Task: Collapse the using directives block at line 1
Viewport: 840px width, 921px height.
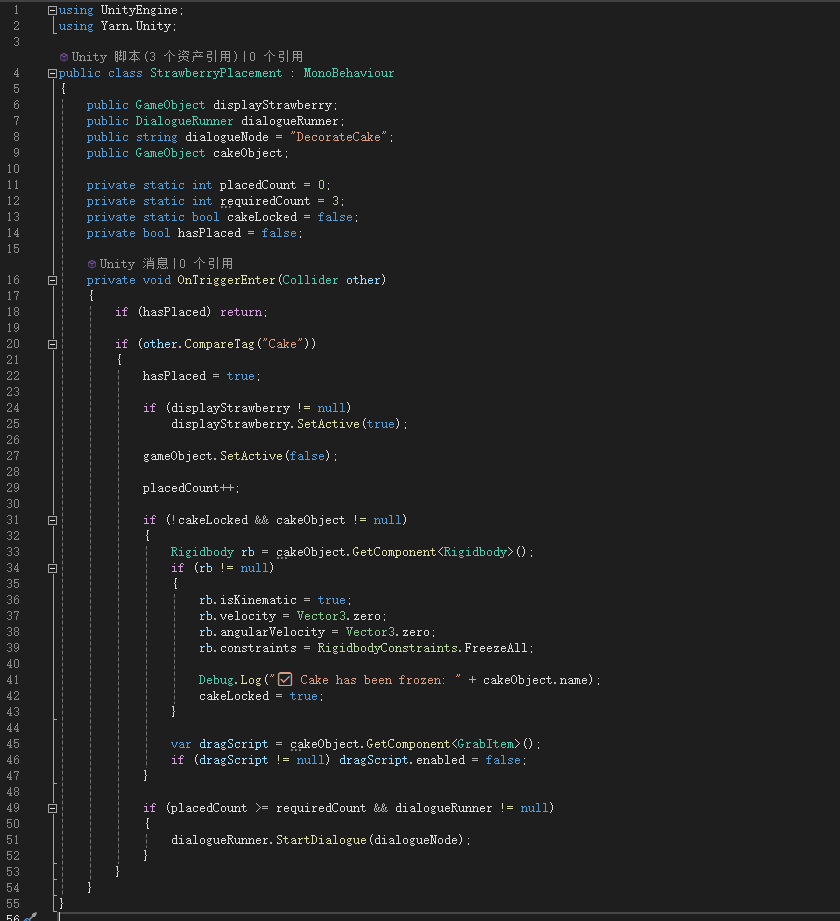Action: (x=52, y=11)
